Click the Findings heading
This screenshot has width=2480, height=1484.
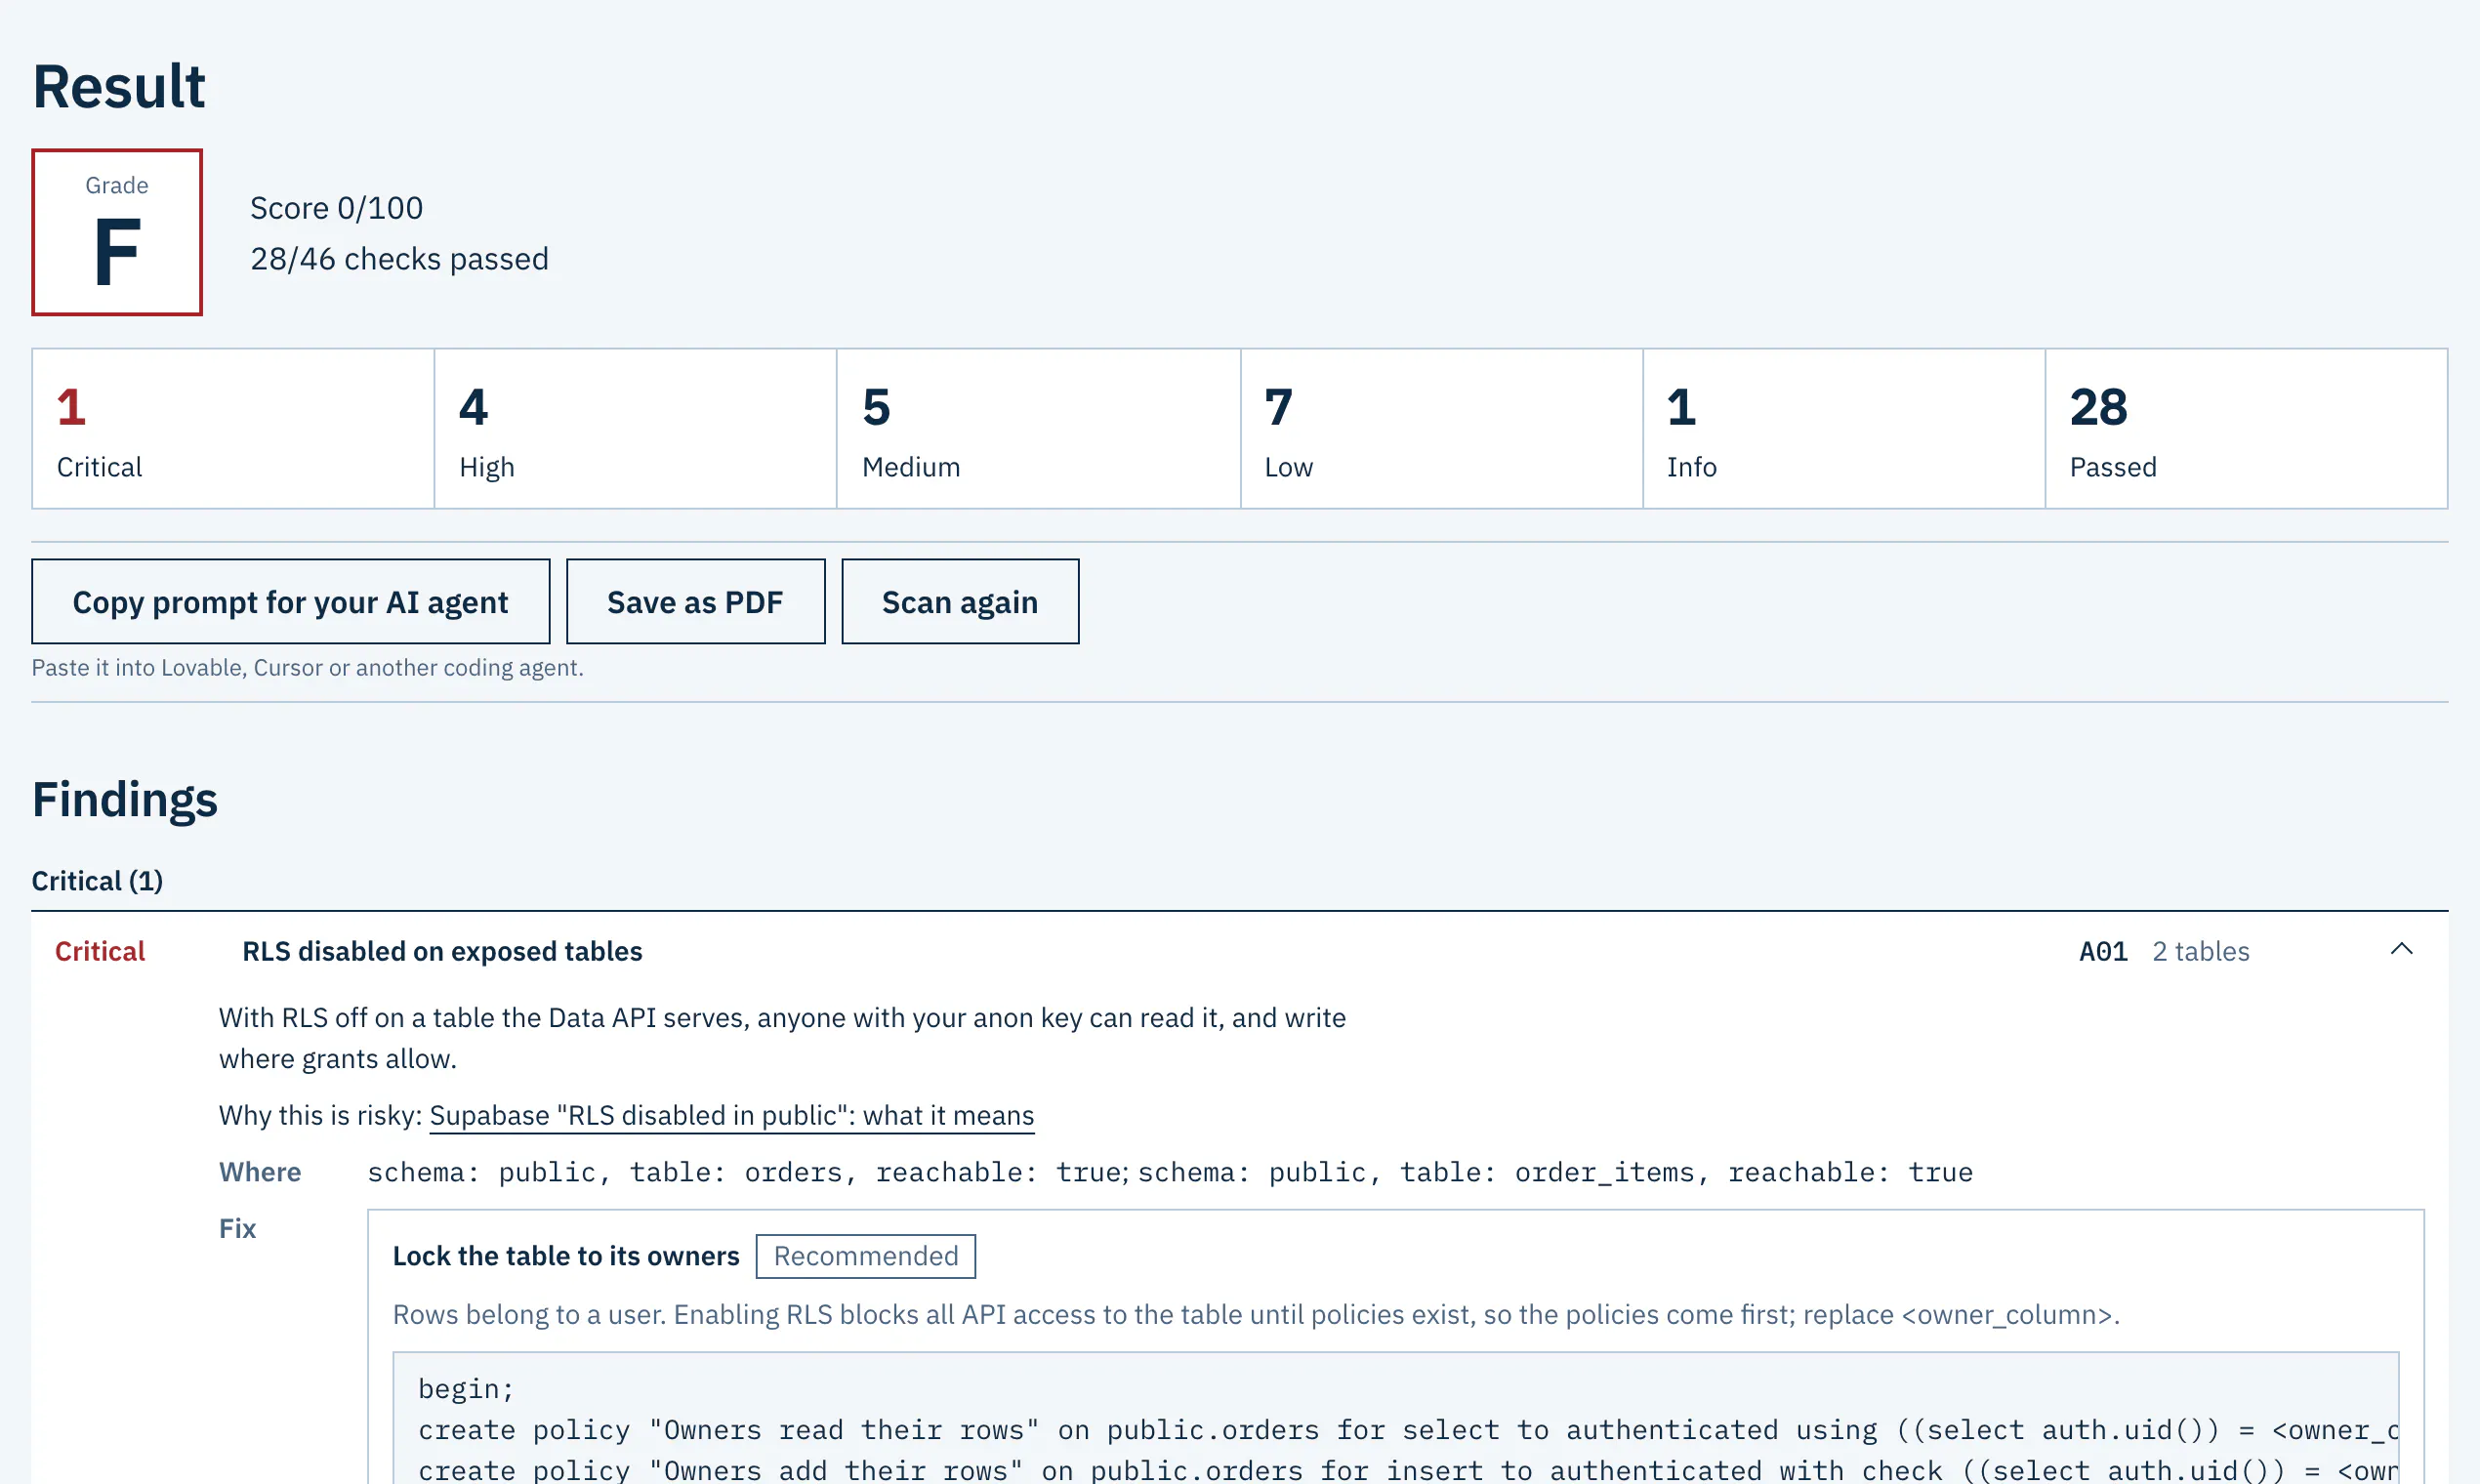[x=125, y=799]
